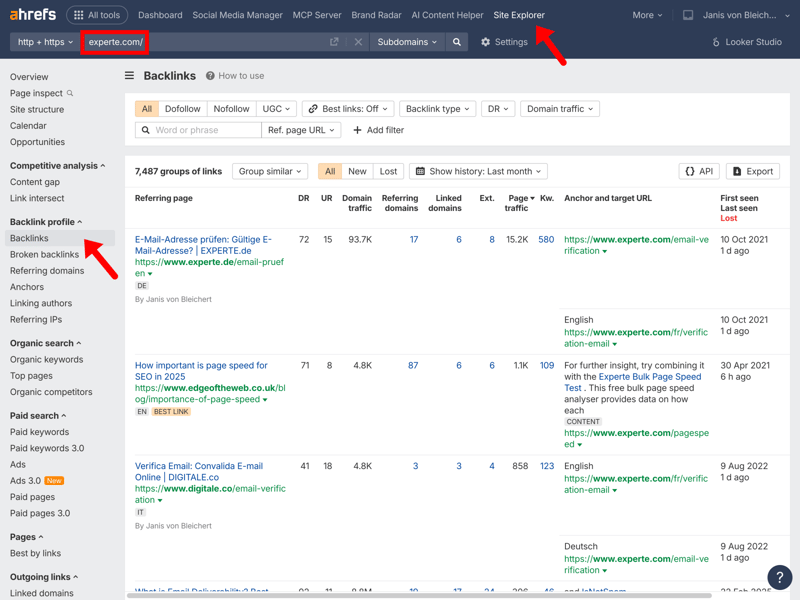Select Referring domains in the sidebar
800x600 pixels.
coord(47,271)
